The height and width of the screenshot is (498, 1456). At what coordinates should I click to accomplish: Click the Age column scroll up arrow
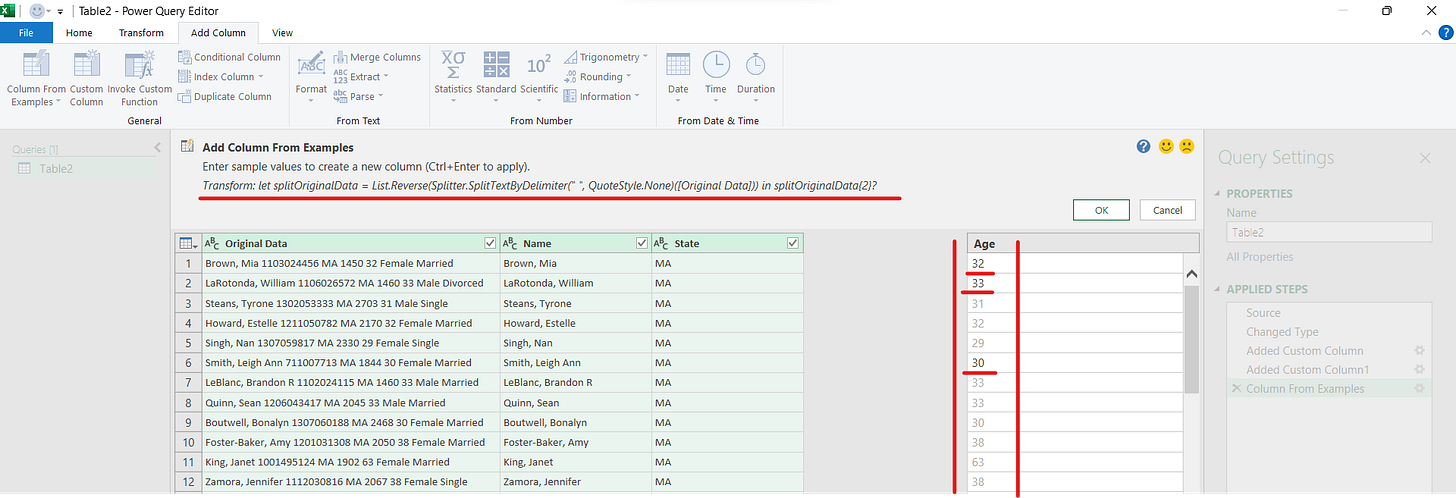point(1191,273)
